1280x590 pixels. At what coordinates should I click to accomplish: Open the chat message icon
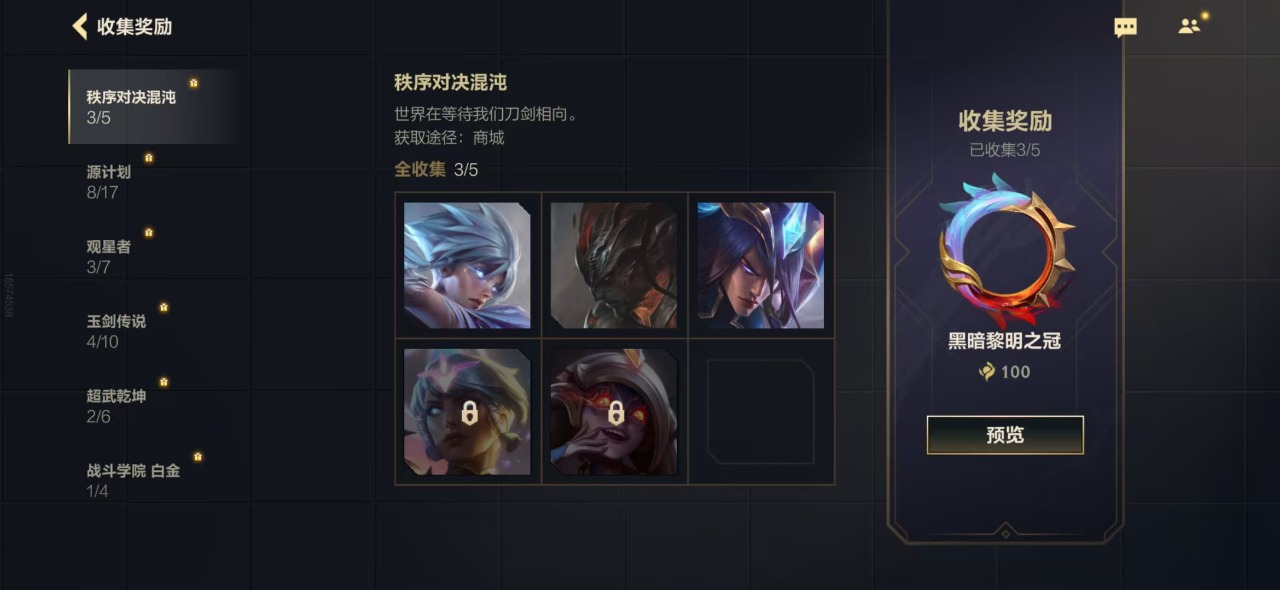(1125, 28)
